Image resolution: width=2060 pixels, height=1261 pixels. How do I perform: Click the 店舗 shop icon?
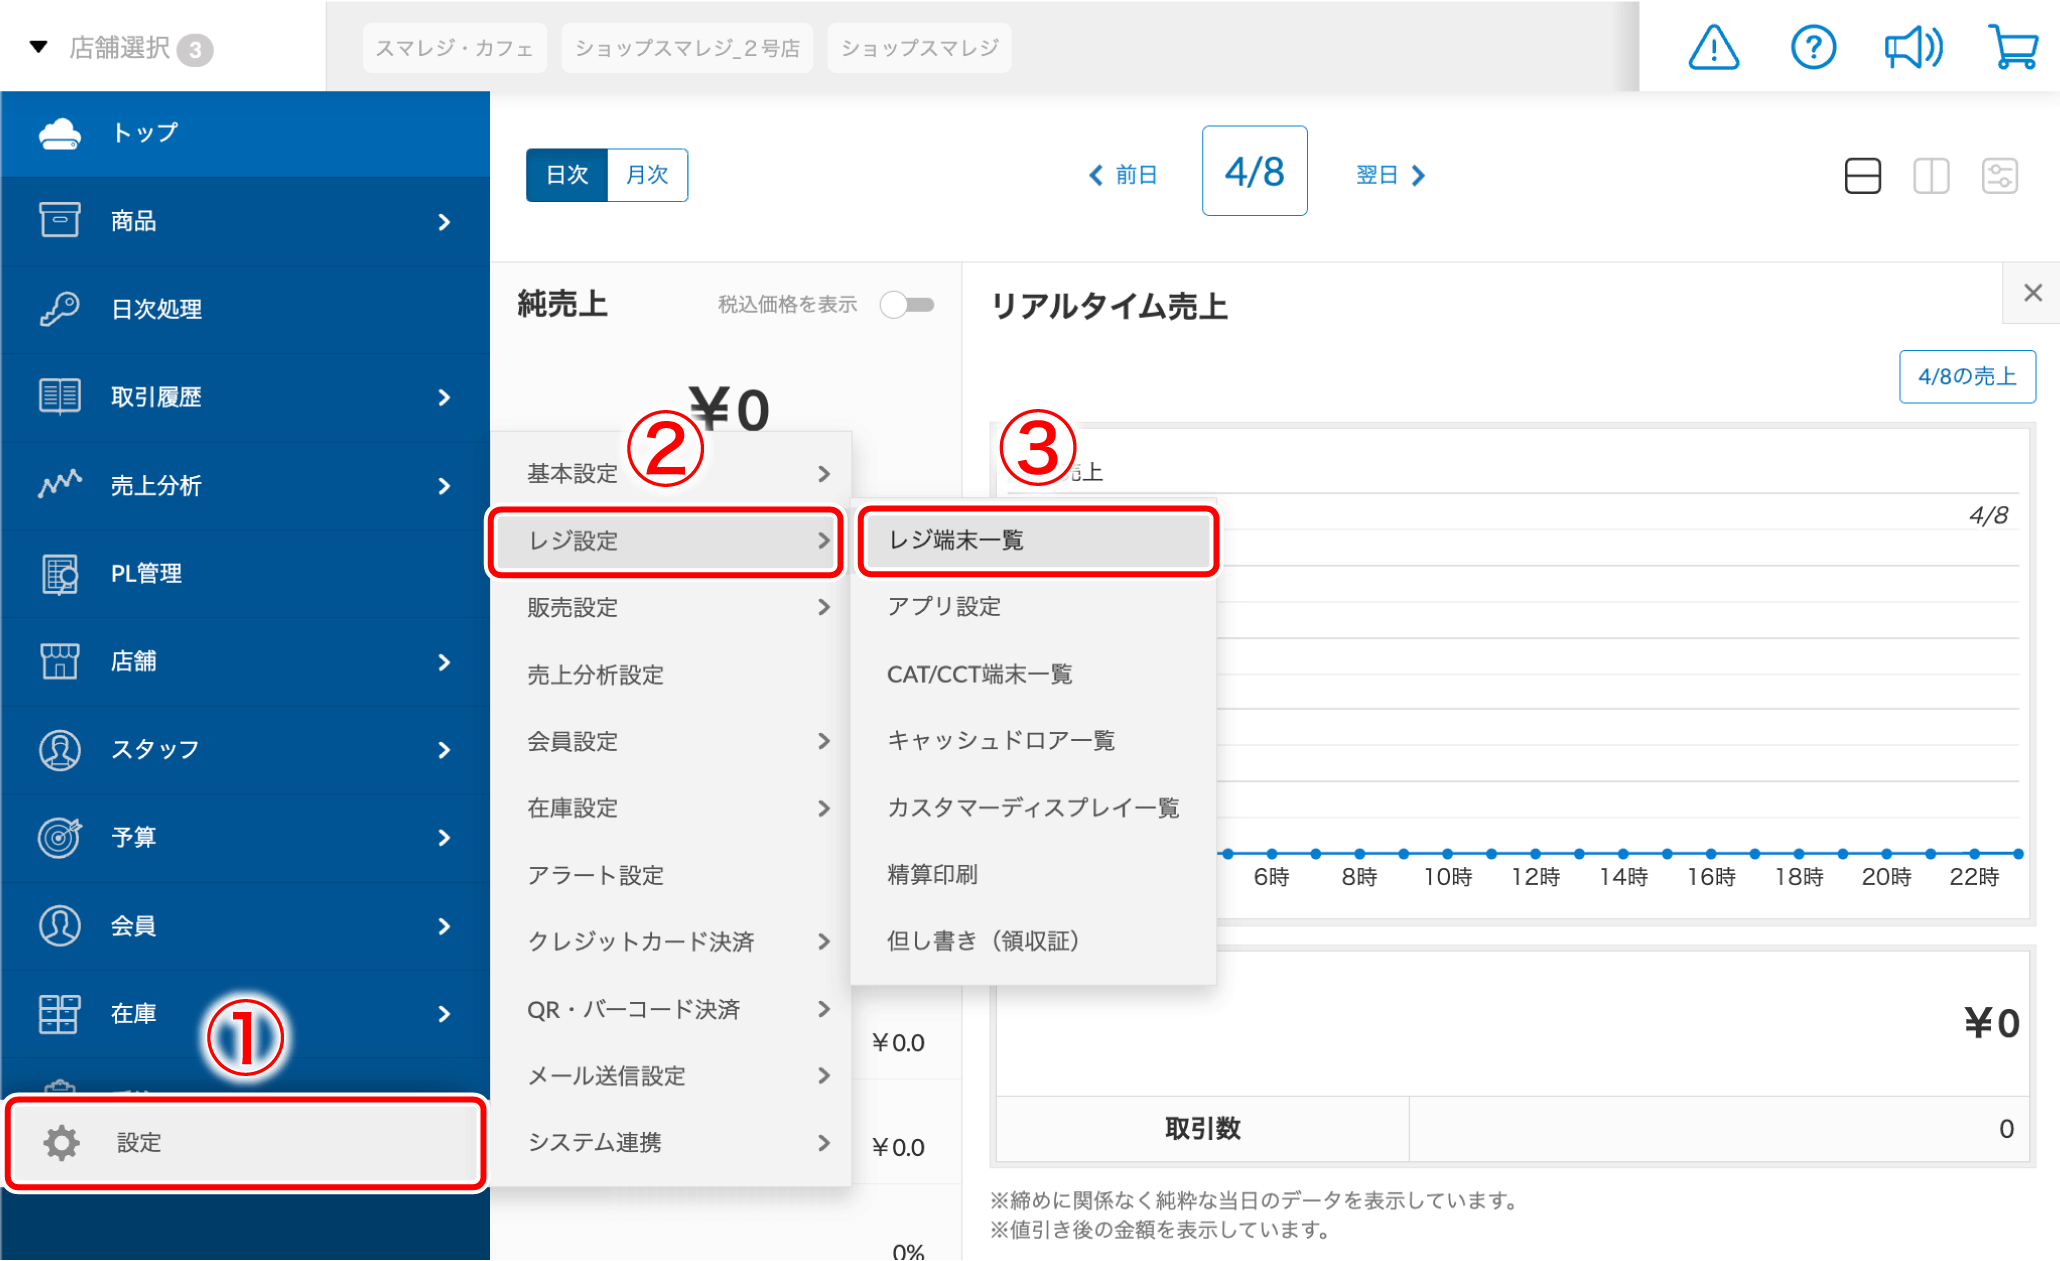[x=60, y=661]
